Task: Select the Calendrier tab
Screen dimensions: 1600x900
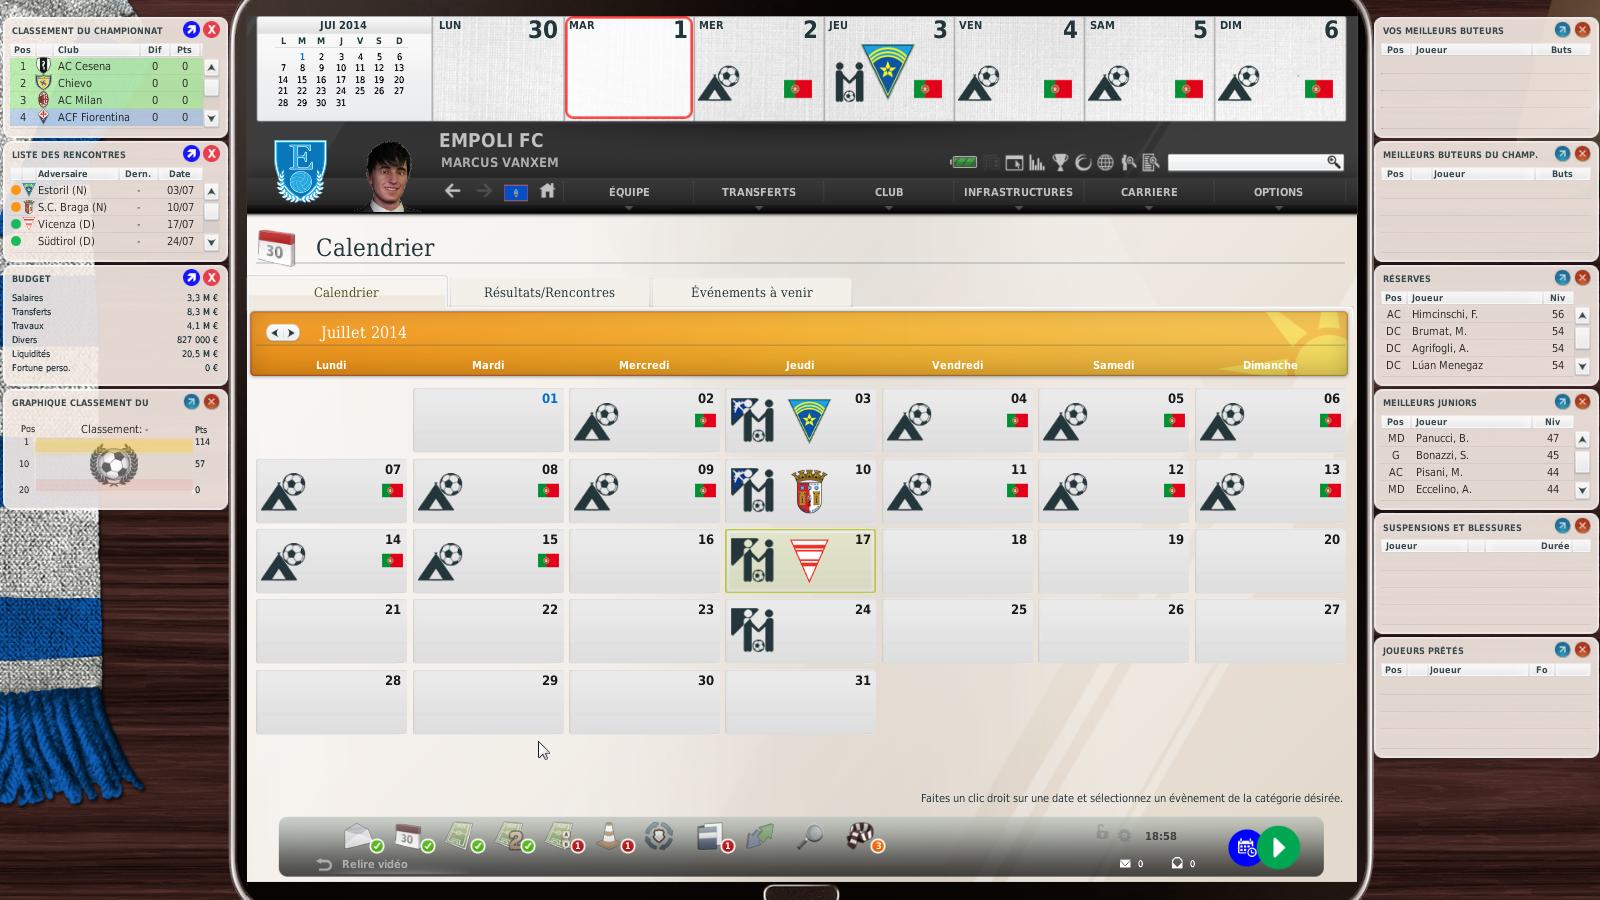Action: click(x=346, y=292)
